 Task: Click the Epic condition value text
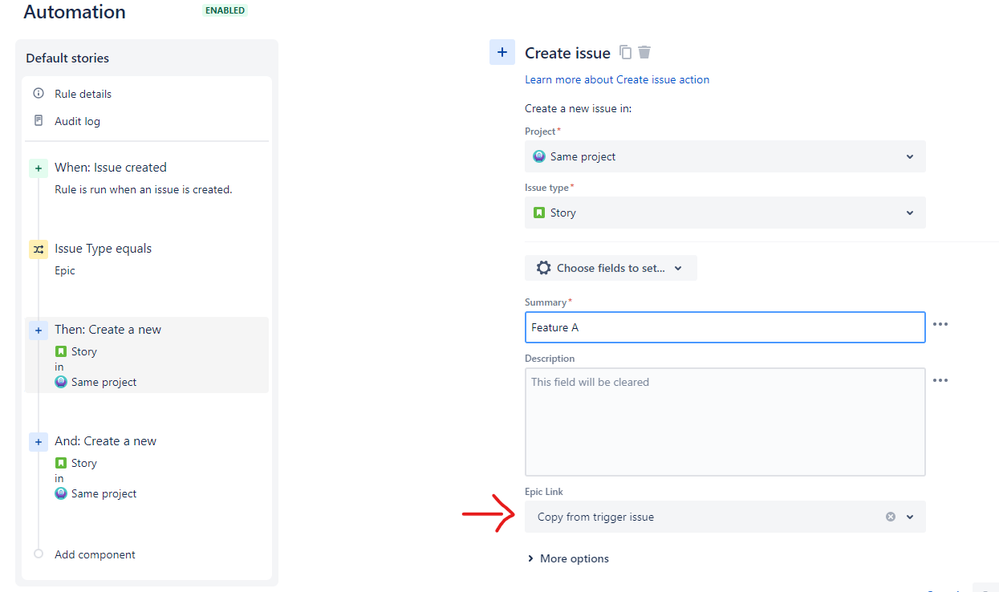click(64, 270)
